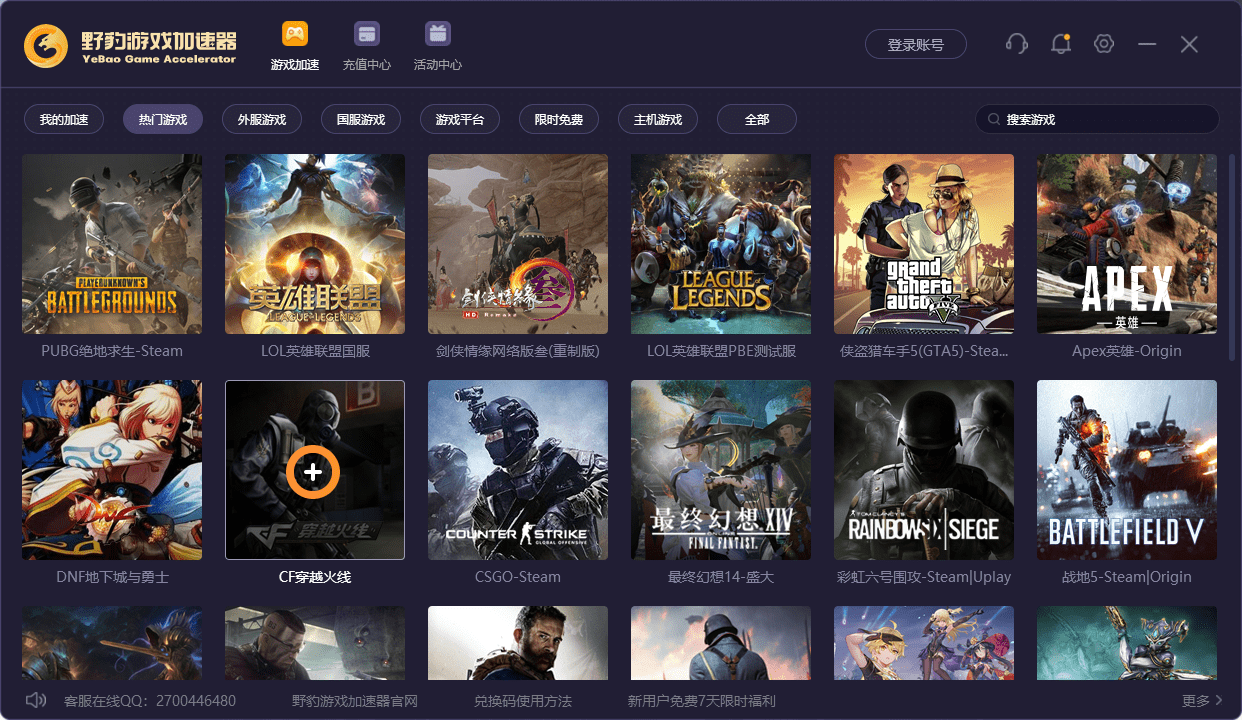The width and height of the screenshot is (1242, 720).
Task: Open the LOL英雄联盟国服 game cover
Action: click(315, 244)
